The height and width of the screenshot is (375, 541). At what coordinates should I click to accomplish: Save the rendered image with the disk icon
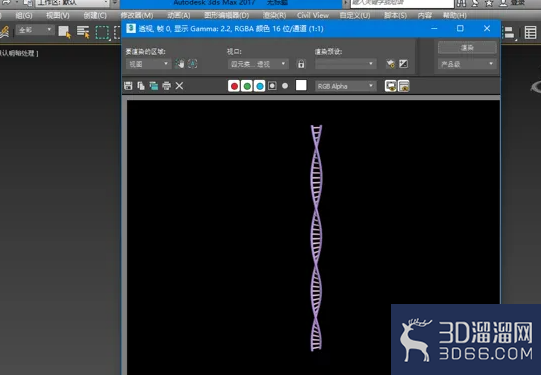(x=128, y=86)
